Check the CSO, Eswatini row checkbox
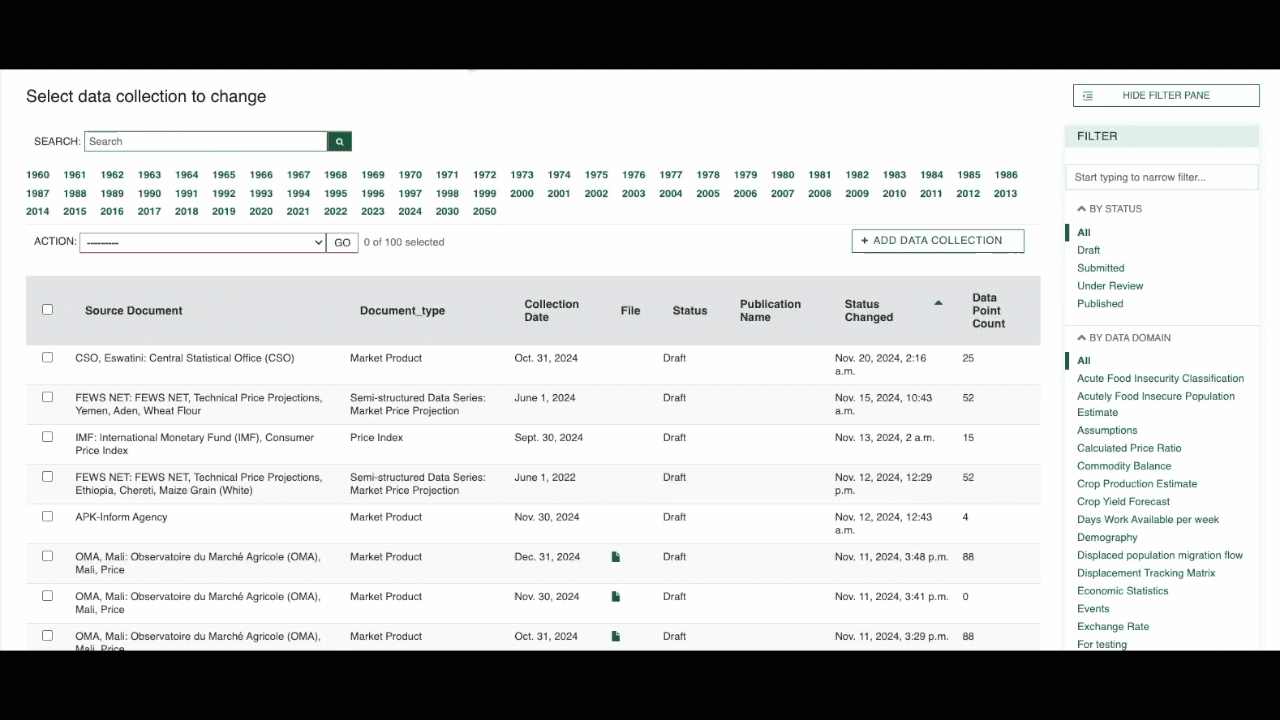The height and width of the screenshot is (720, 1280). point(47,358)
